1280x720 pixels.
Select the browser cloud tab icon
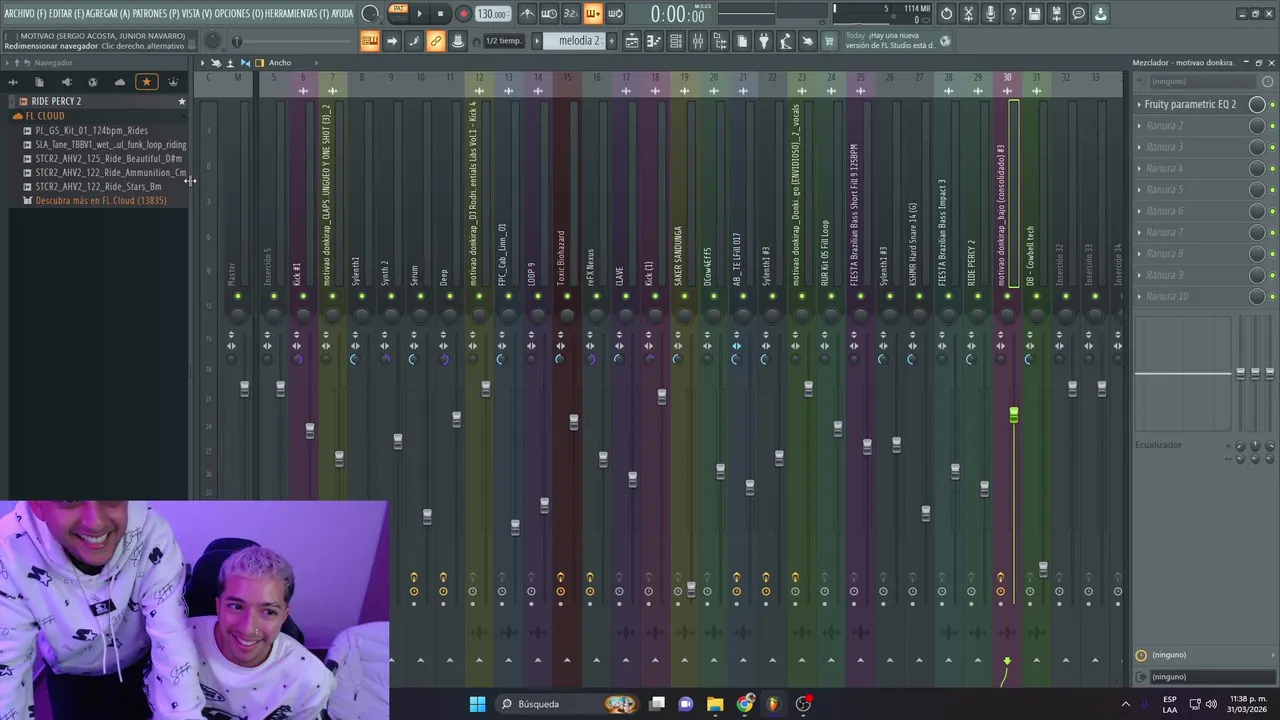tap(120, 82)
